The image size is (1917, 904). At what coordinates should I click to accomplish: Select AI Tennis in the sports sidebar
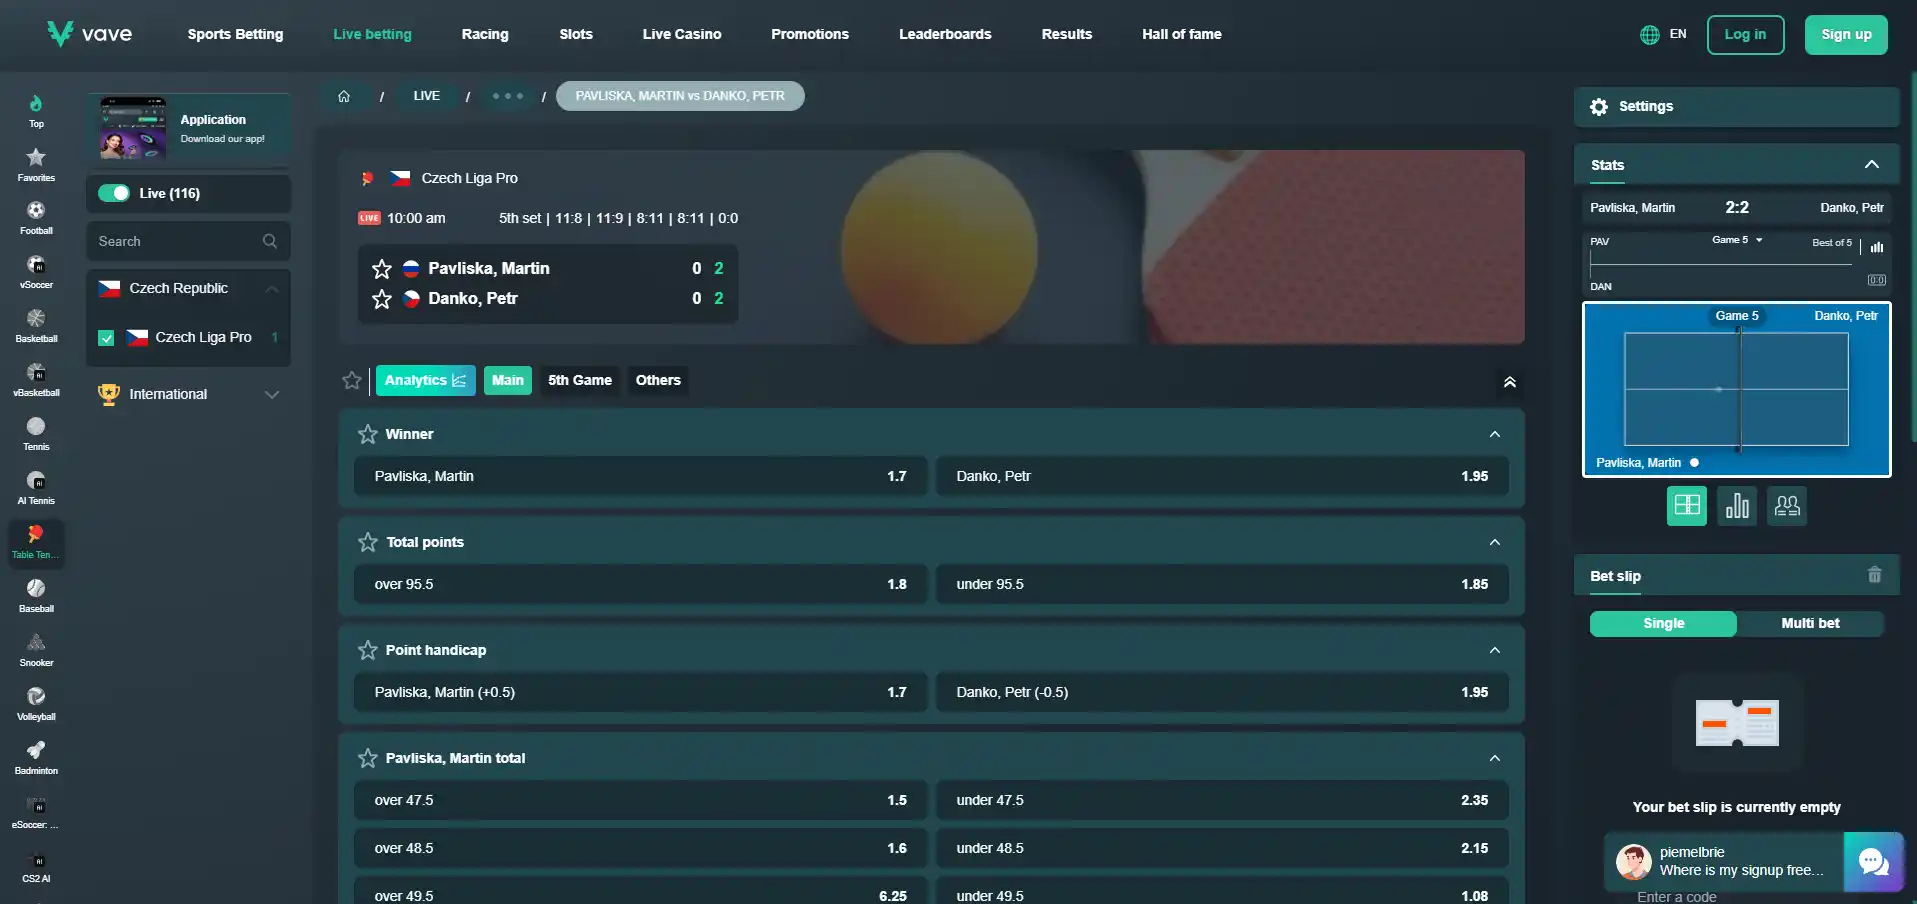pyautogui.click(x=36, y=488)
